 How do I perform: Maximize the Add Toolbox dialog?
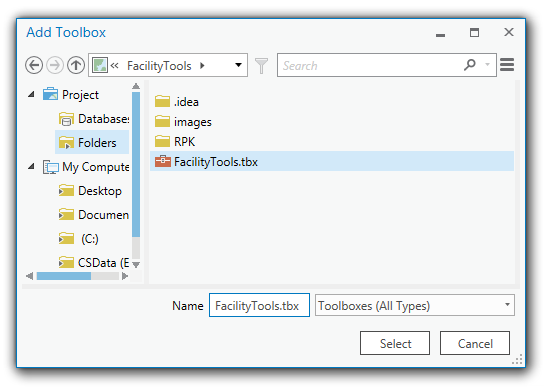pyautogui.click(x=474, y=32)
